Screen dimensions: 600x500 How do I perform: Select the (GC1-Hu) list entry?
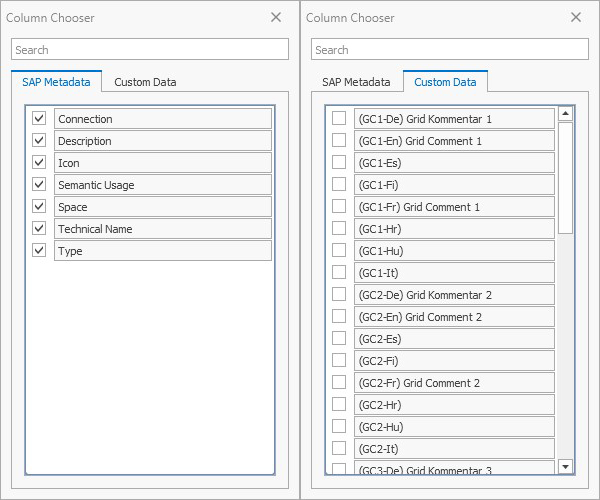[454, 251]
